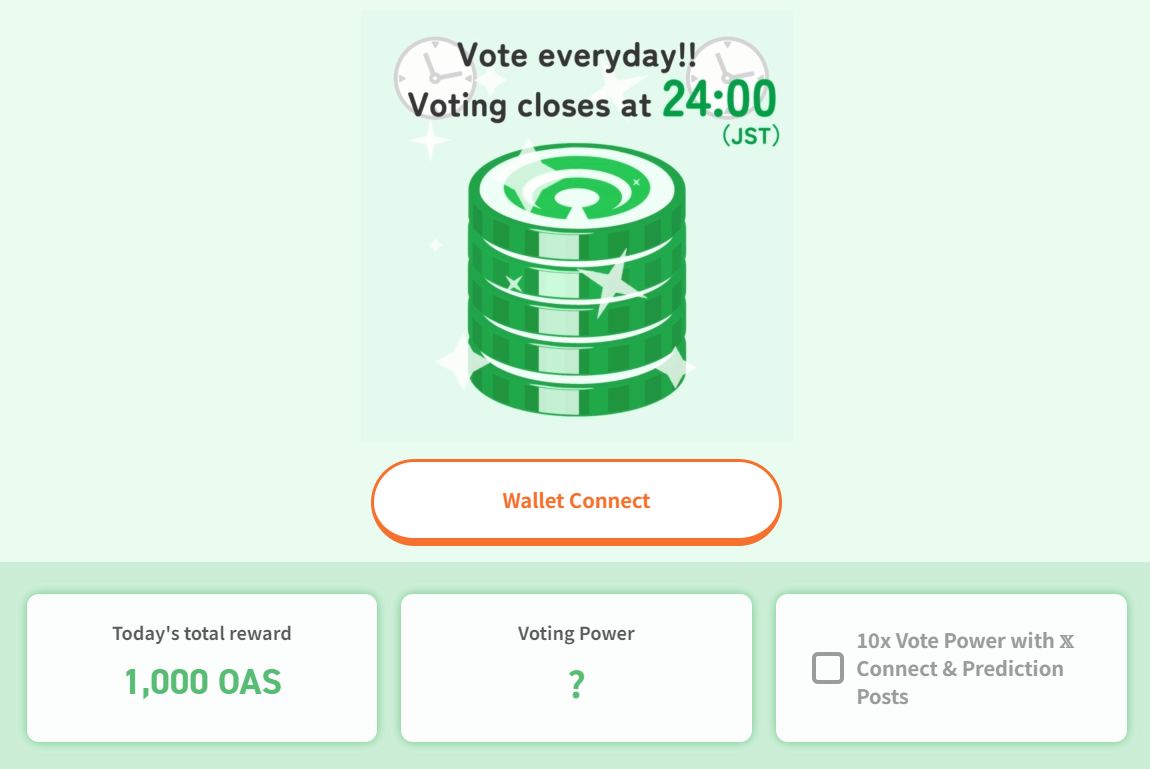
Task: Click the right clock icon
Action: click(x=729, y=70)
